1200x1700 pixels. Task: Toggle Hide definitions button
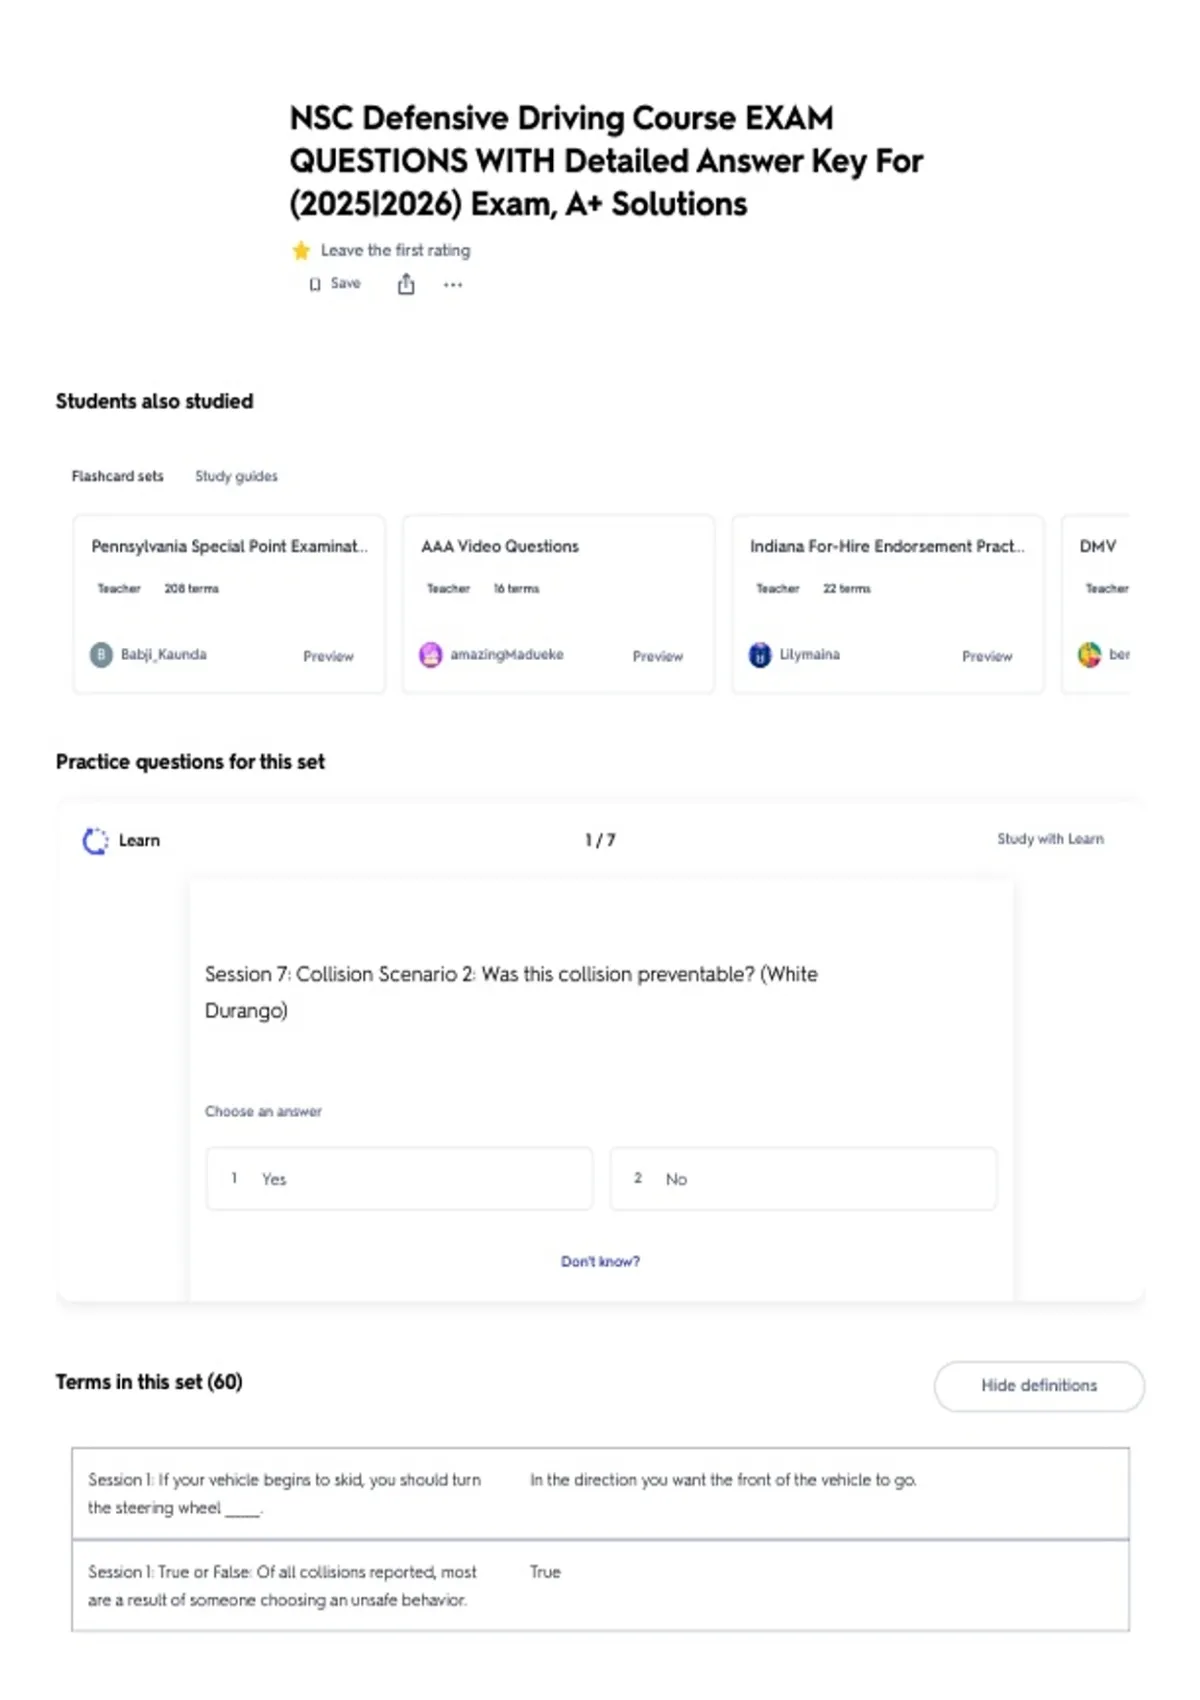click(x=1039, y=1386)
